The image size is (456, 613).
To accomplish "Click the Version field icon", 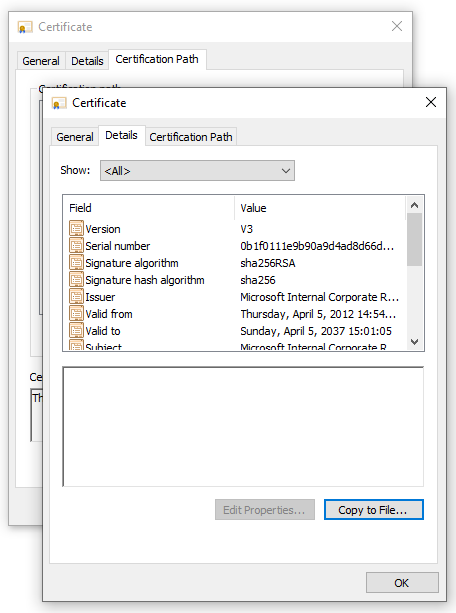I will [76, 228].
